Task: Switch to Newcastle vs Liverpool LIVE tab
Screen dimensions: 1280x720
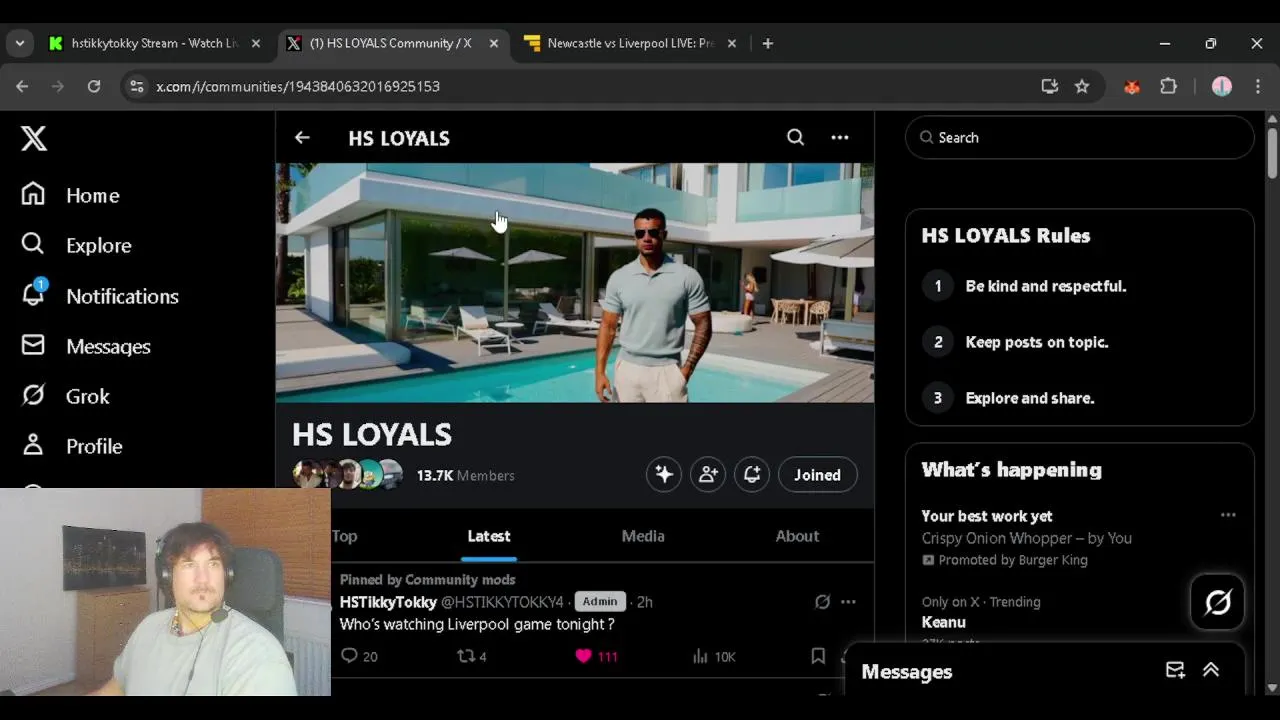Action: pyautogui.click(x=630, y=43)
